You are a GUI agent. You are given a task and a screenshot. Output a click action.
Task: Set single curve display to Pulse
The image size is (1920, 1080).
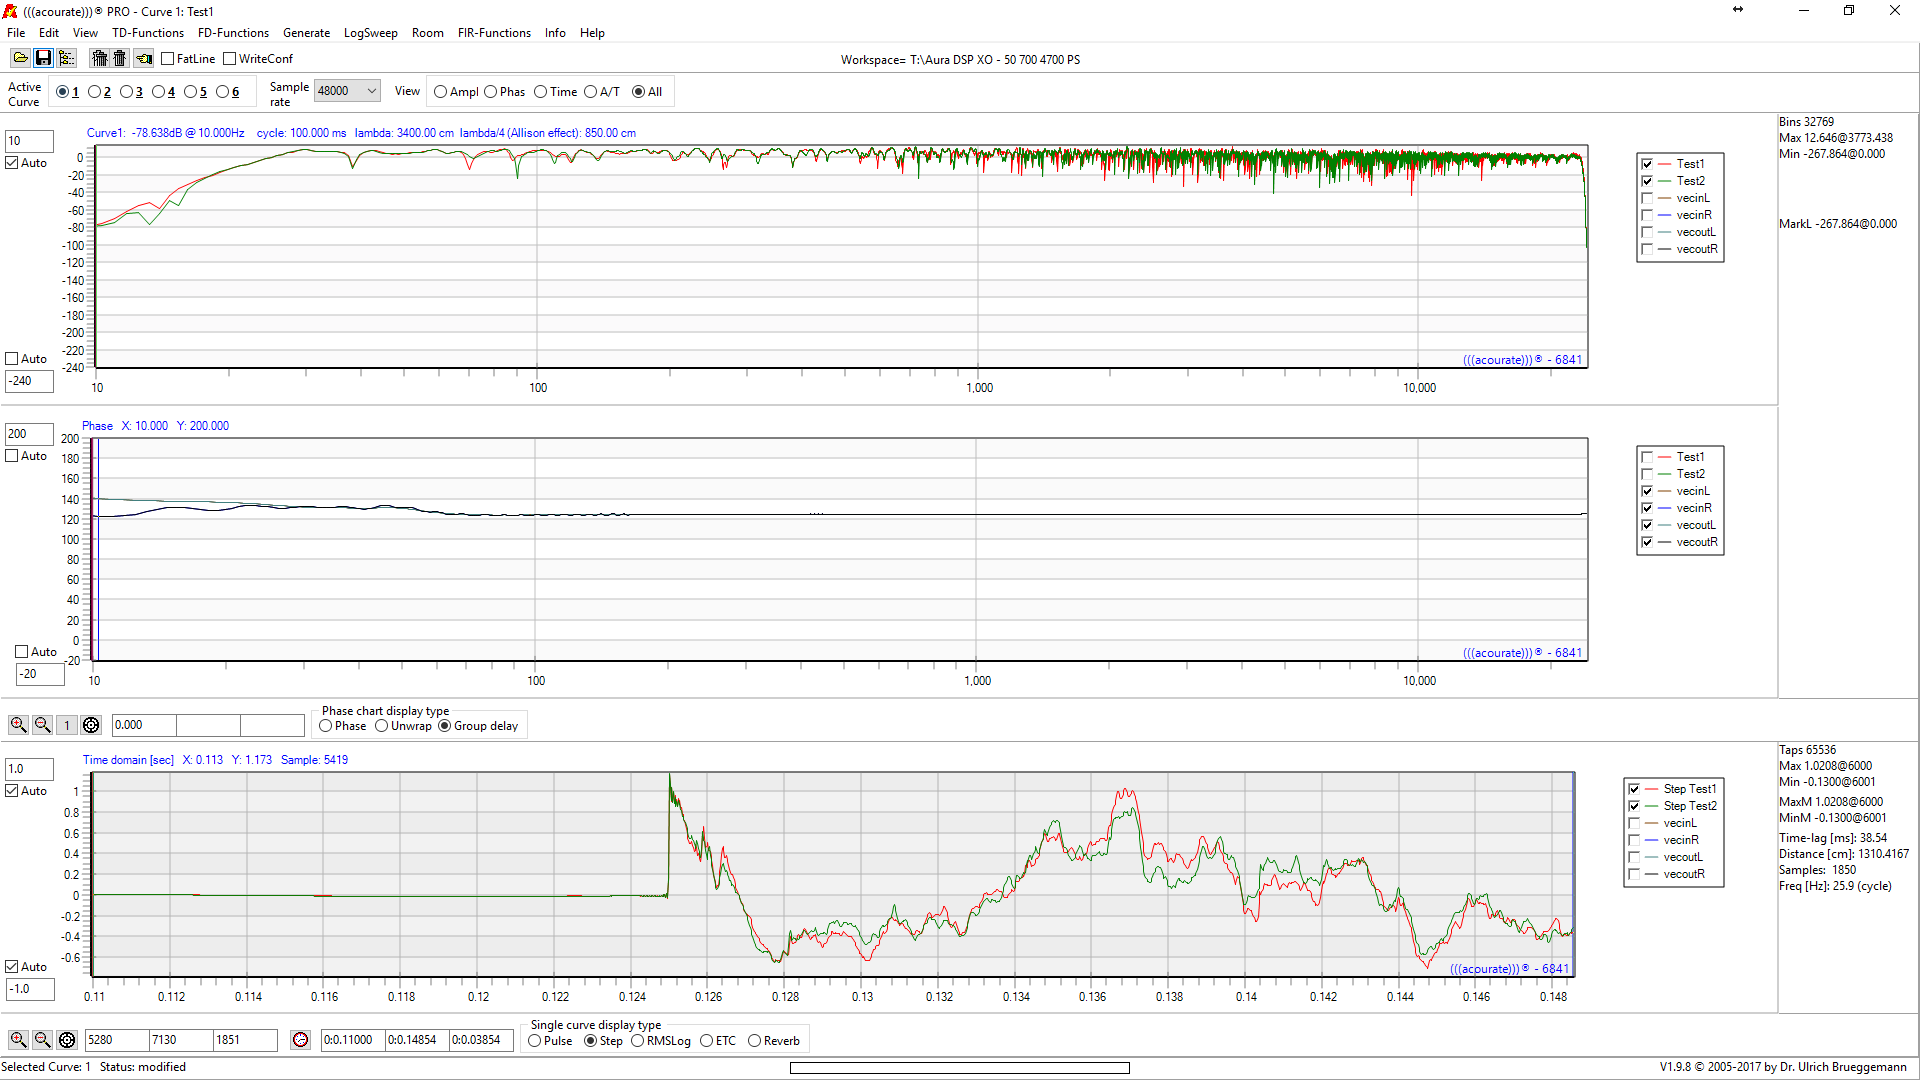click(x=535, y=1041)
